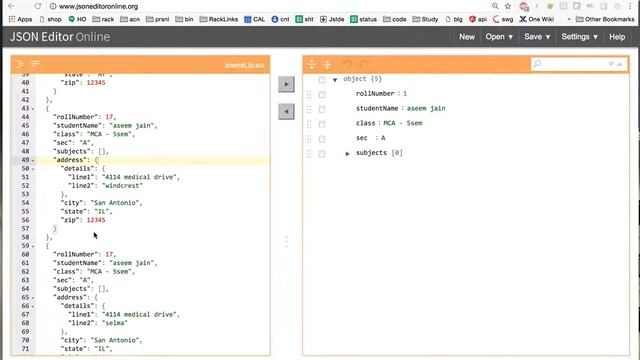Fold code block at line 43
640x360 pixels.
pos(33,109)
